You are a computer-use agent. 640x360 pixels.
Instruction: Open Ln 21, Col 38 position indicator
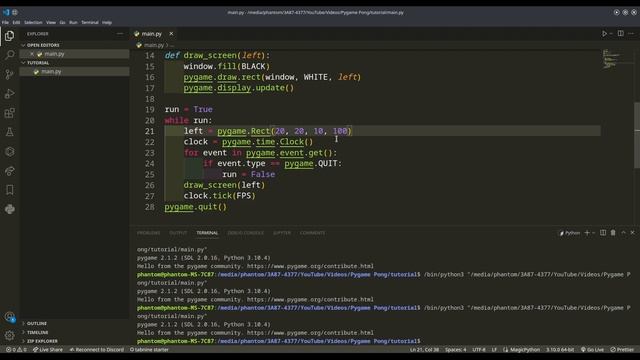point(424,349)
